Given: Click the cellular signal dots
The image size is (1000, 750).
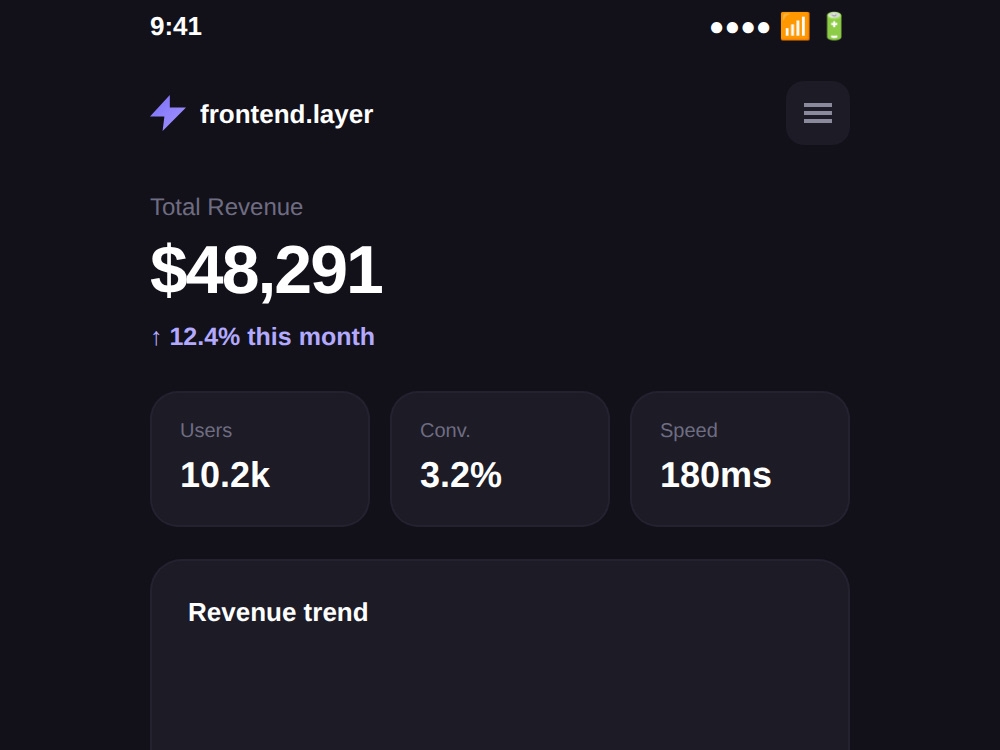Looking at the screenshot, I should coord(740,27).
